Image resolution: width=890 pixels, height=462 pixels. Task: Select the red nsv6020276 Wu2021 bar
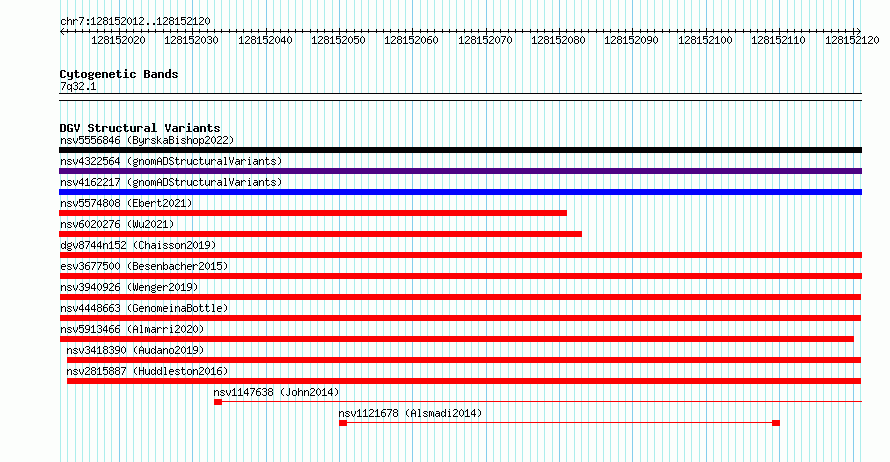(320, 234)
